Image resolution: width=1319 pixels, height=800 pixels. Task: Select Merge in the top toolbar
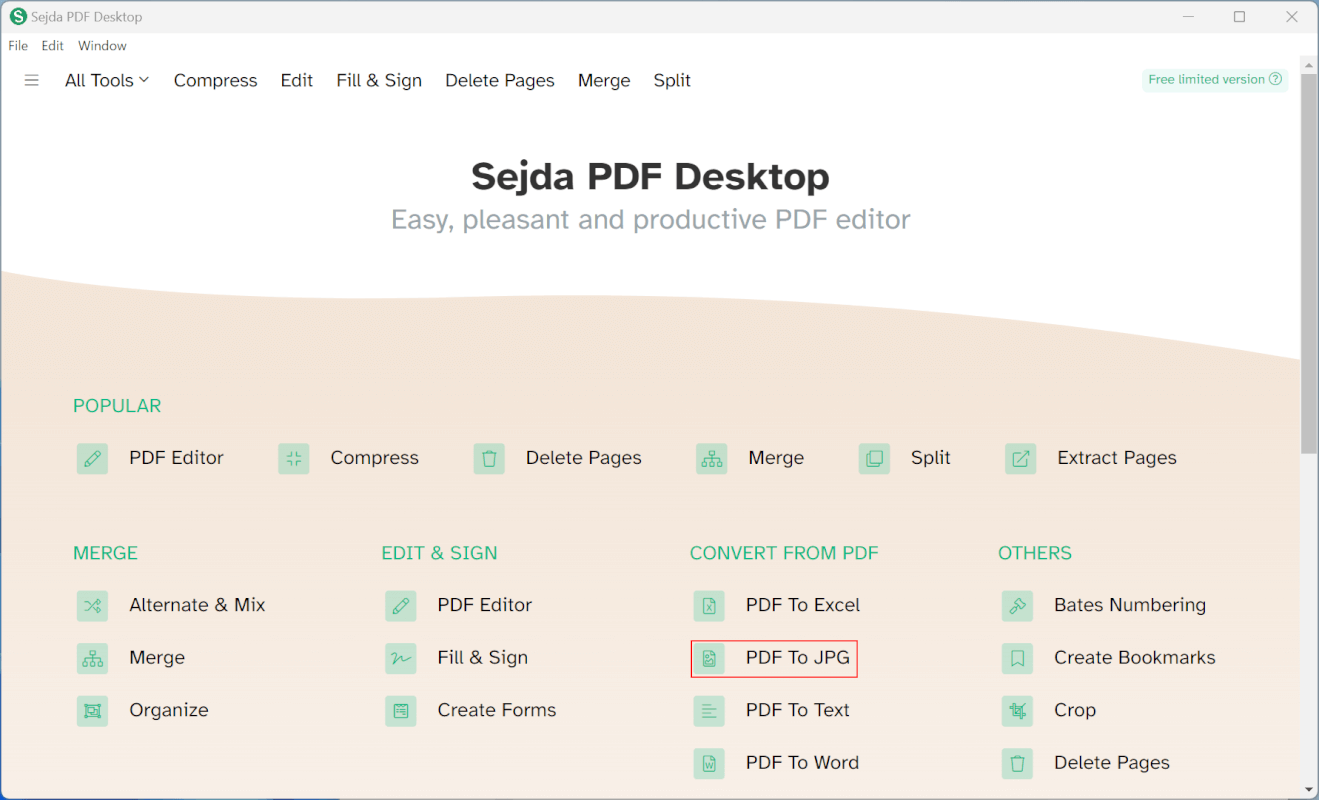pyautogui.click(x=604, y=80)
